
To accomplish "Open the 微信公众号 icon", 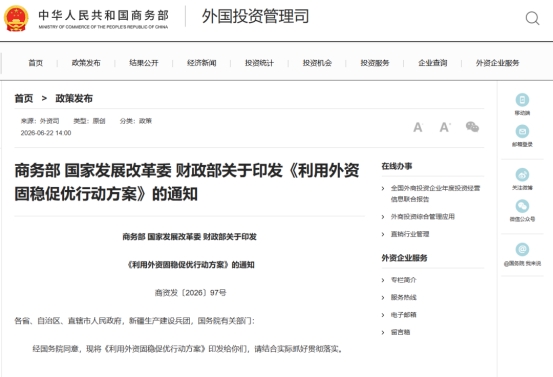I will pos(522,206).
